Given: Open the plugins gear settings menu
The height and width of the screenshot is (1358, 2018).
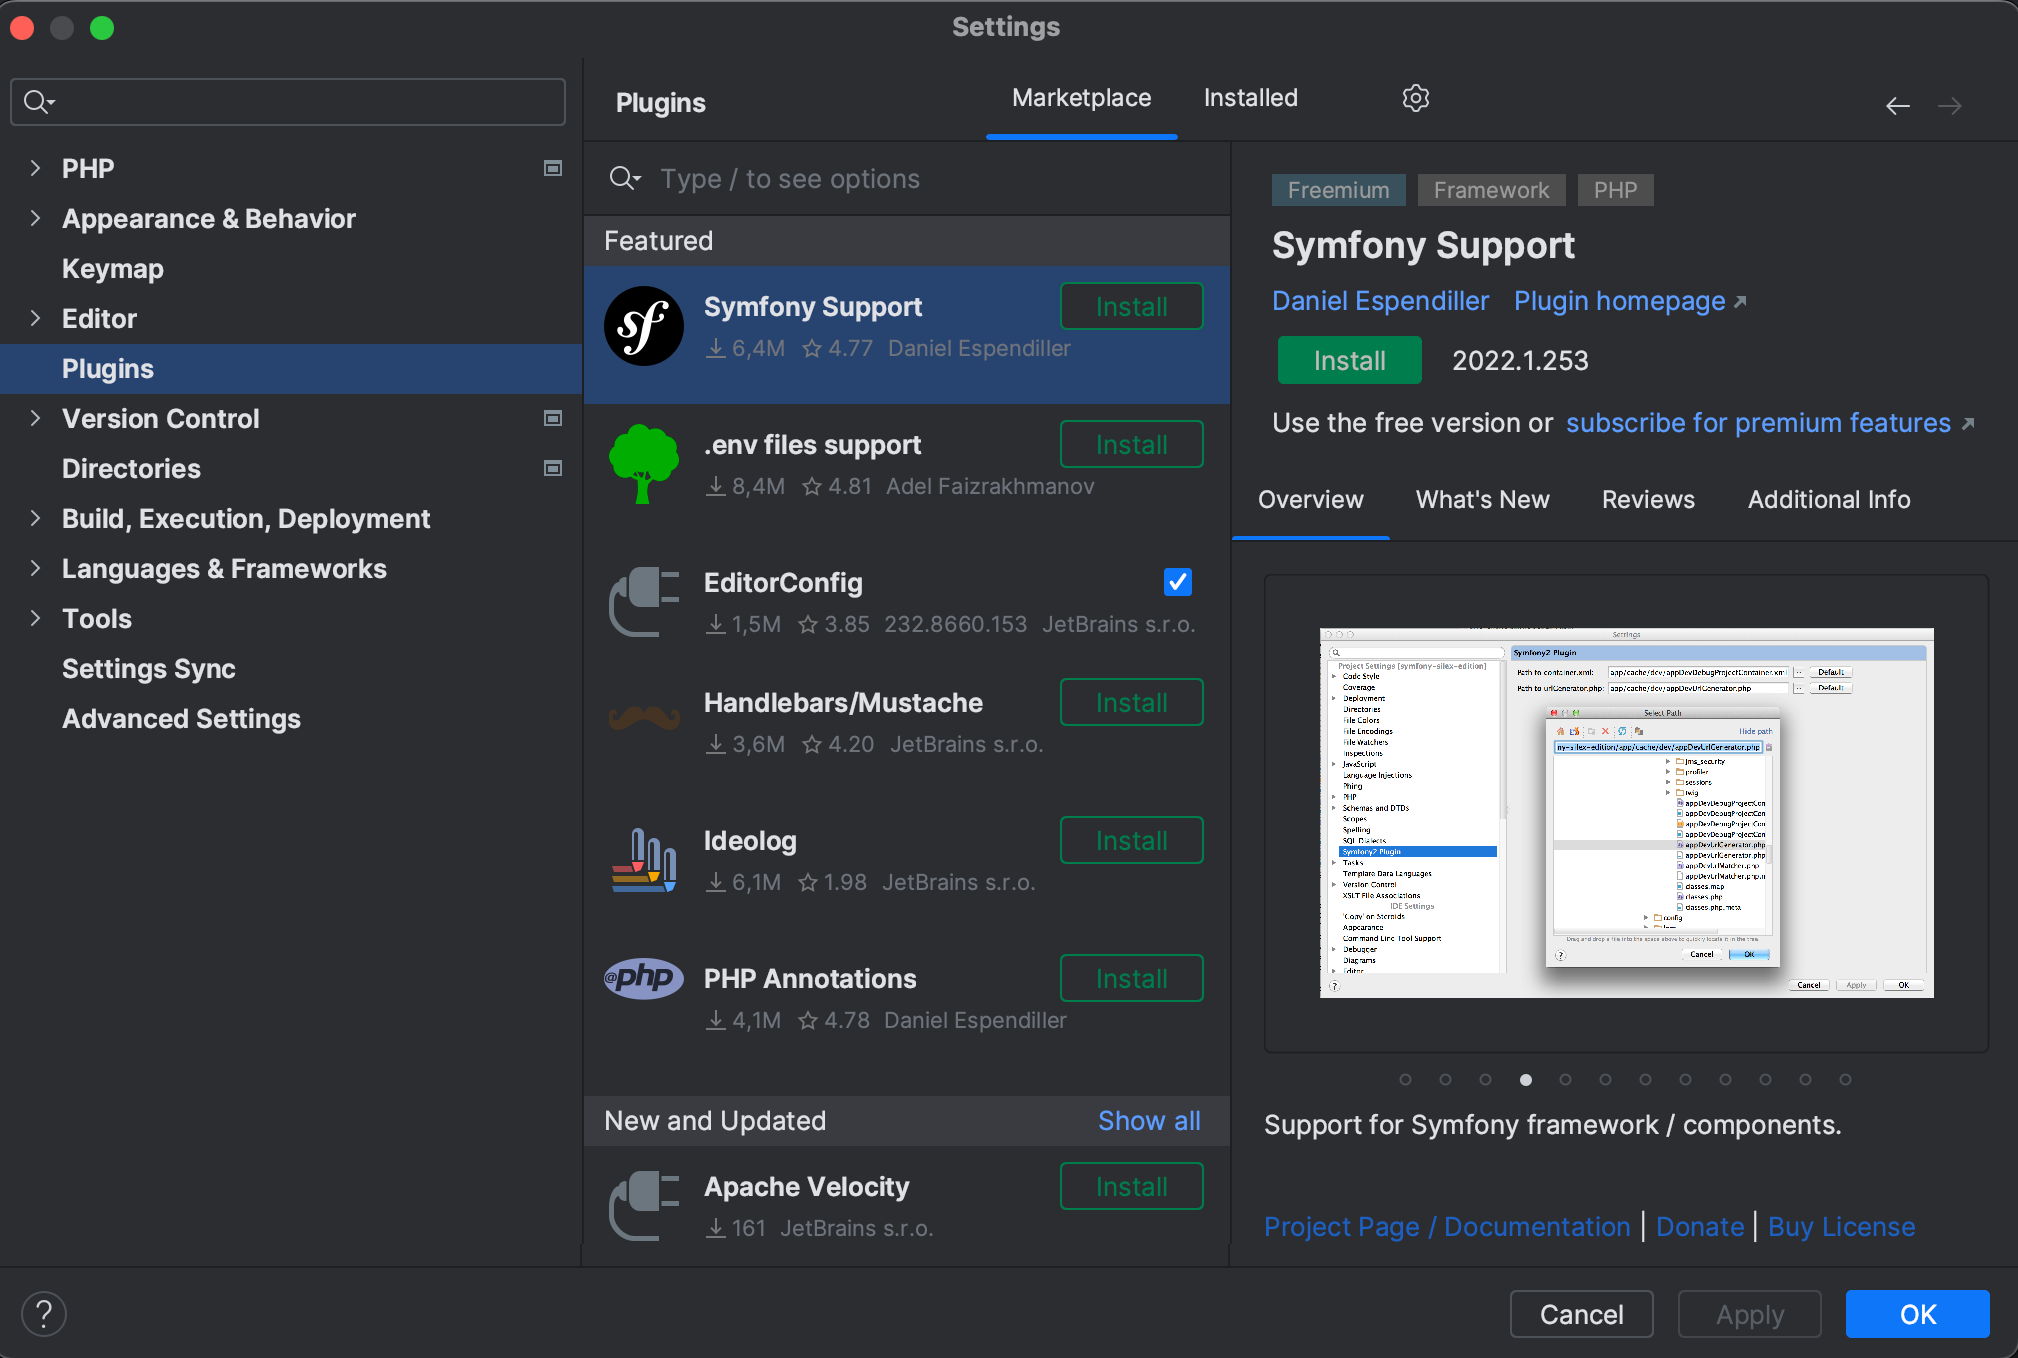Looking at the screenshot, I should point(1415,98).
